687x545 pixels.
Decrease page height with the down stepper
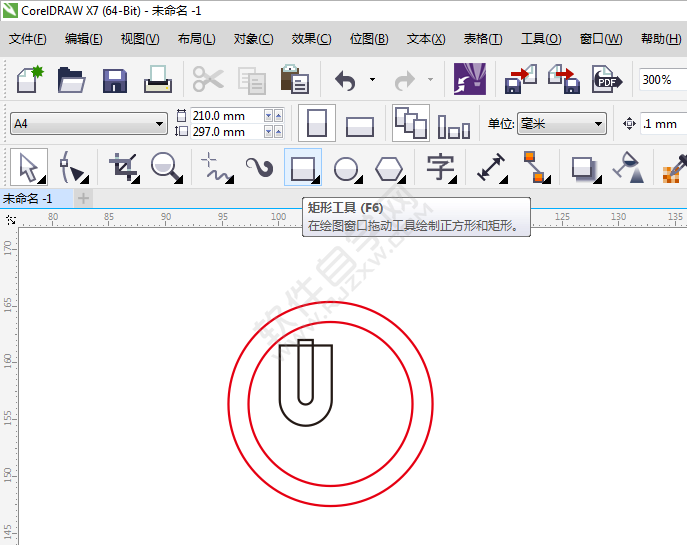click(x=269, y=131)
